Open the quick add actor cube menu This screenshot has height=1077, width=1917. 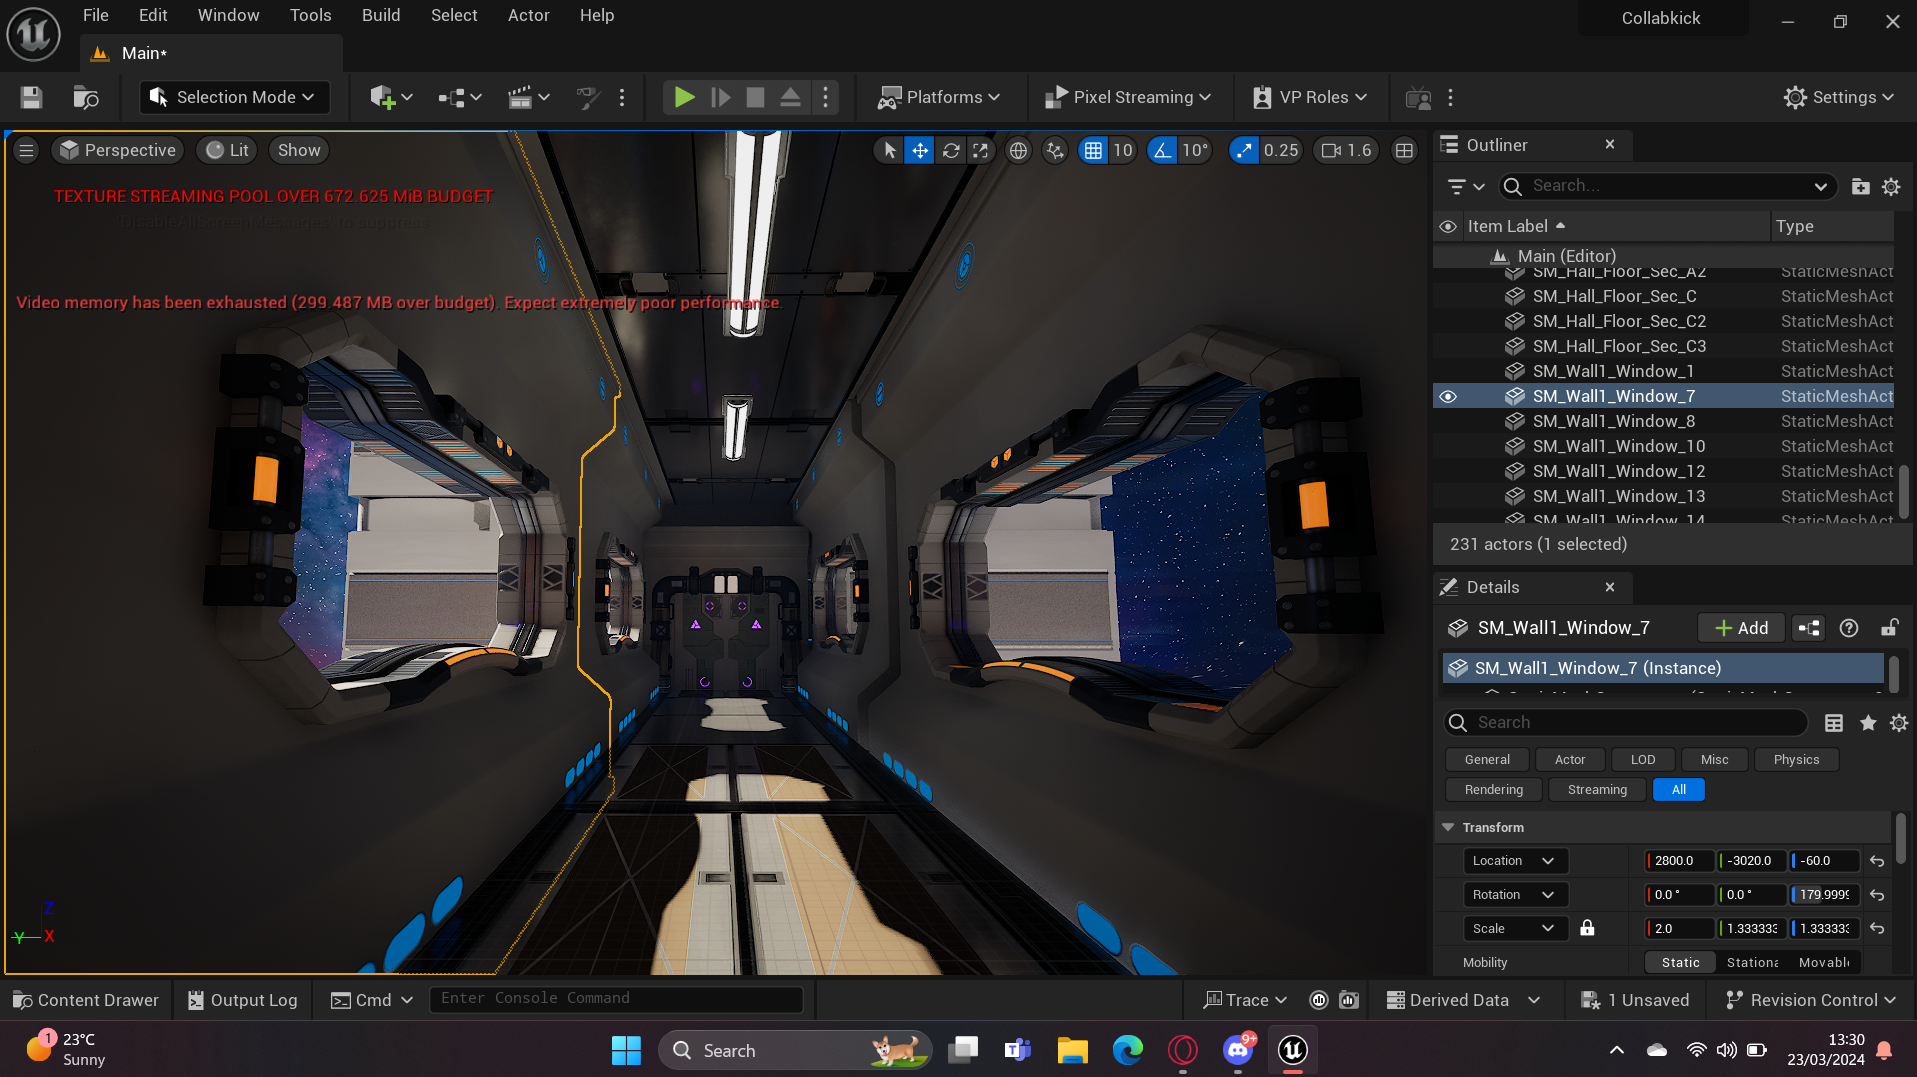[x=391, y=97]
